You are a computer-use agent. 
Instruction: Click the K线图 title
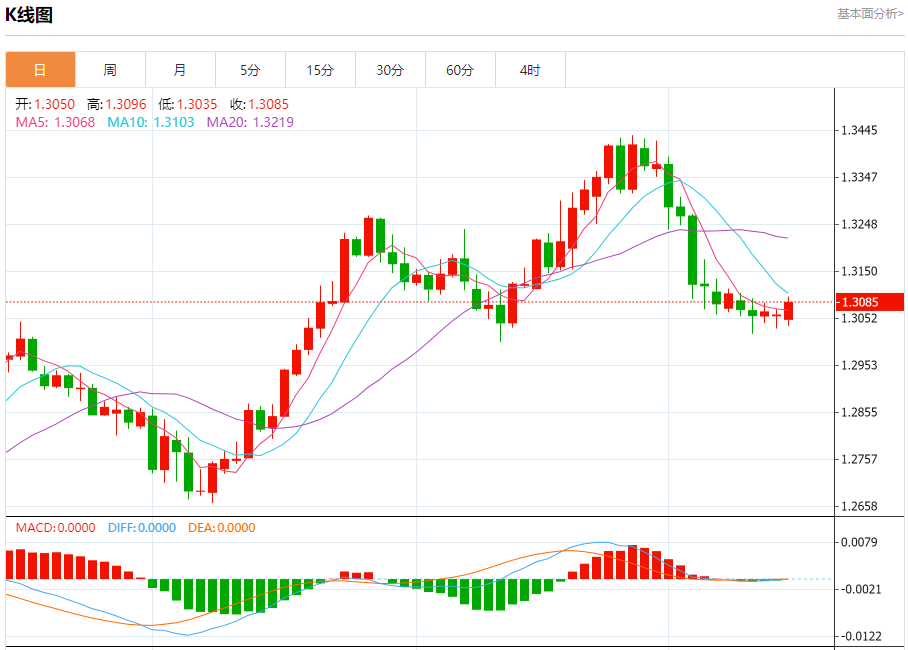coord(29,14)
